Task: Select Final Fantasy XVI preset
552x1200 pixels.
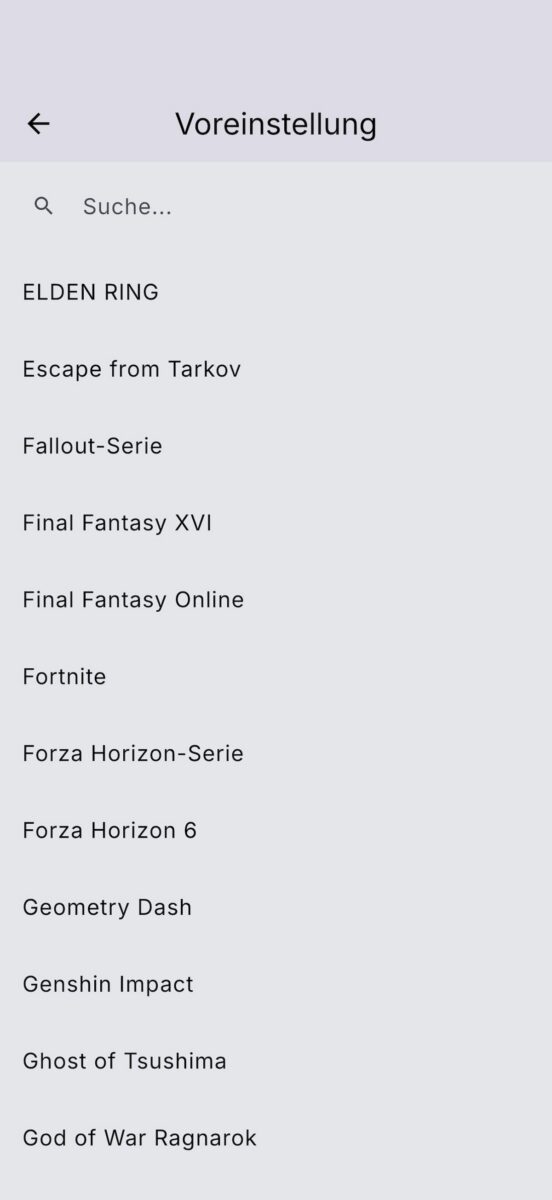Action: (x=276, y=523)
